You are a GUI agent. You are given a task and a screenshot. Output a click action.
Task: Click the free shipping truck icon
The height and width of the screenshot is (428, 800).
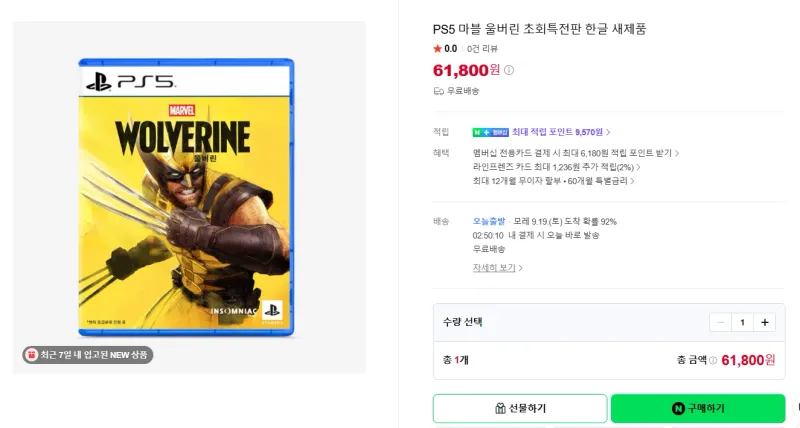pyautogui.click(x=438, y=91)
